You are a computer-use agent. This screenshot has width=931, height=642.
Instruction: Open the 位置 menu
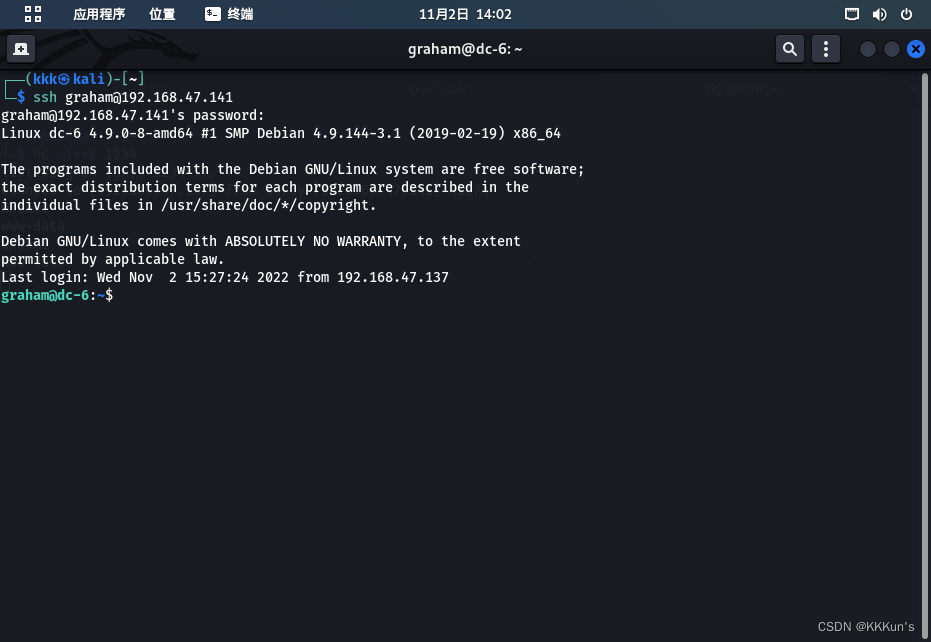coord(162,14)
